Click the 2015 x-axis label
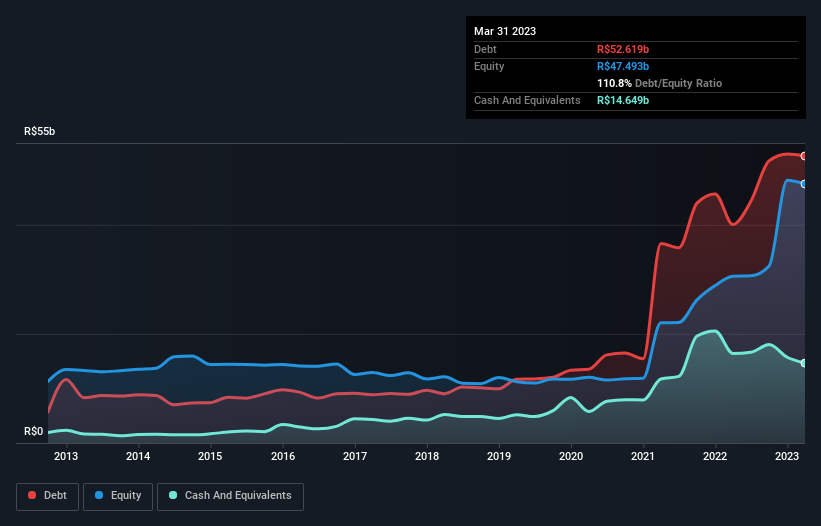821x526 pixels. point(210,456)
